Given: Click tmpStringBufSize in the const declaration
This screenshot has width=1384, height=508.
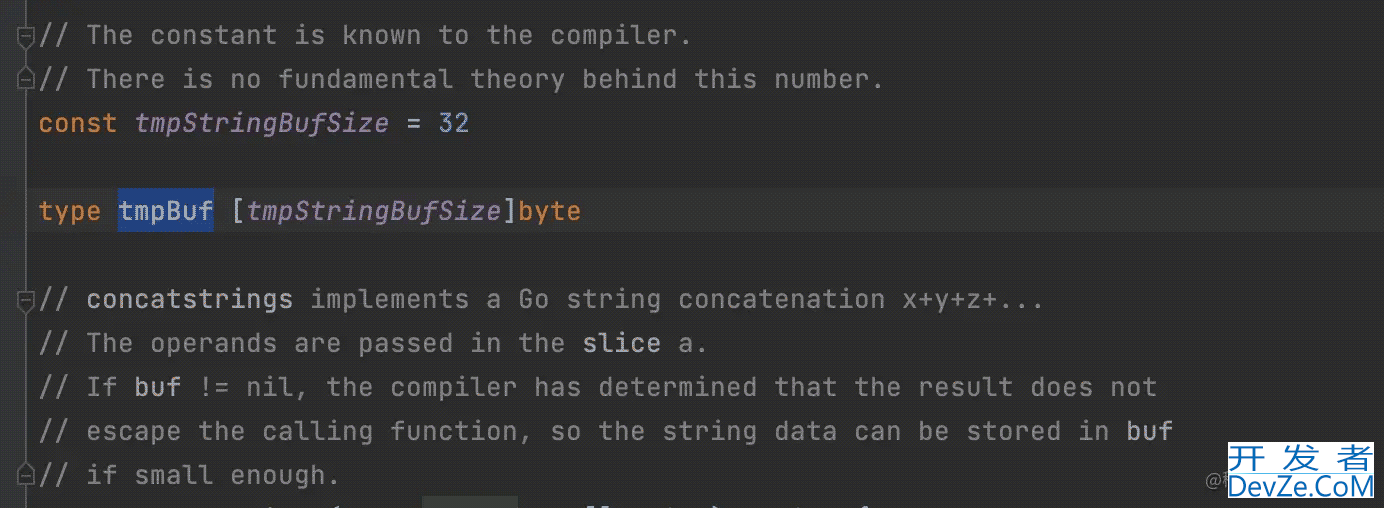Looking at the screenshot, I should coord(262,124).
